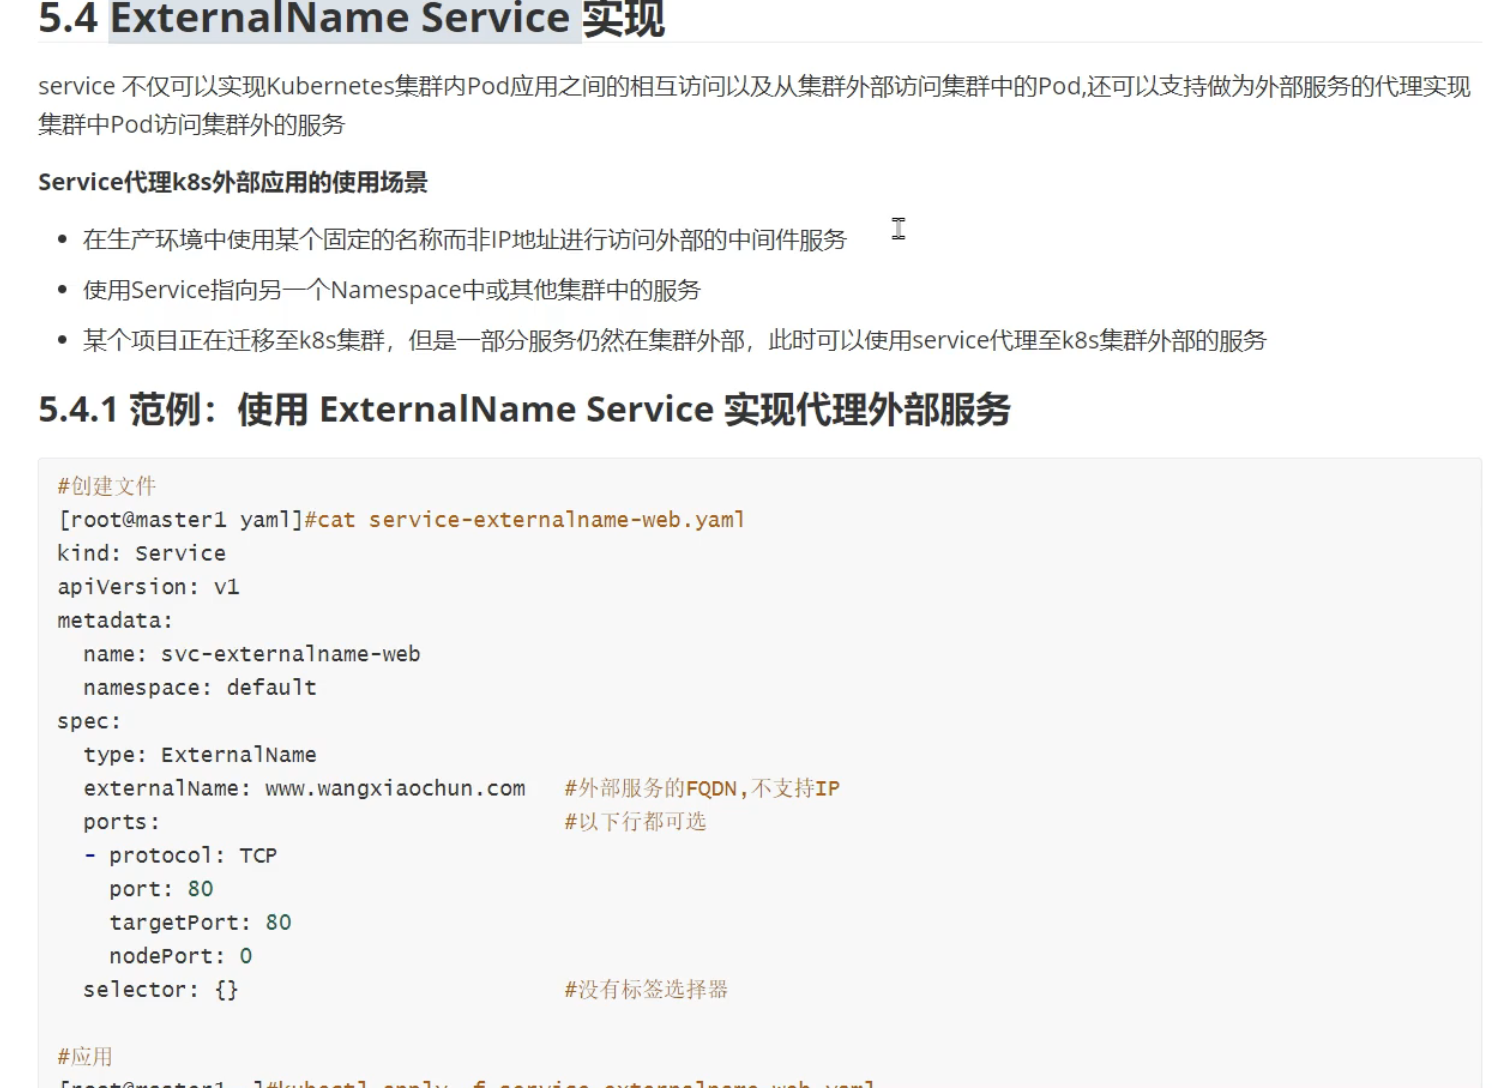Click the "kind: Service" code line
This screenshot has width=1492, height=1088.
pyautogui.click(x=141, y=553)
